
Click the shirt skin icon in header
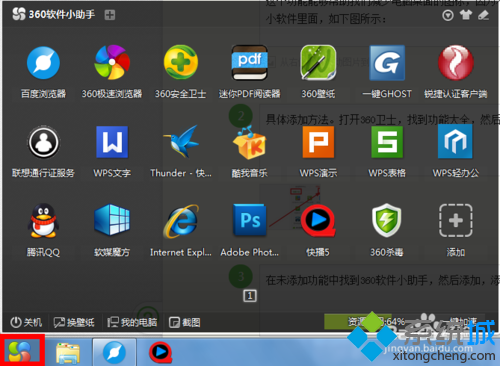(466, 15)
